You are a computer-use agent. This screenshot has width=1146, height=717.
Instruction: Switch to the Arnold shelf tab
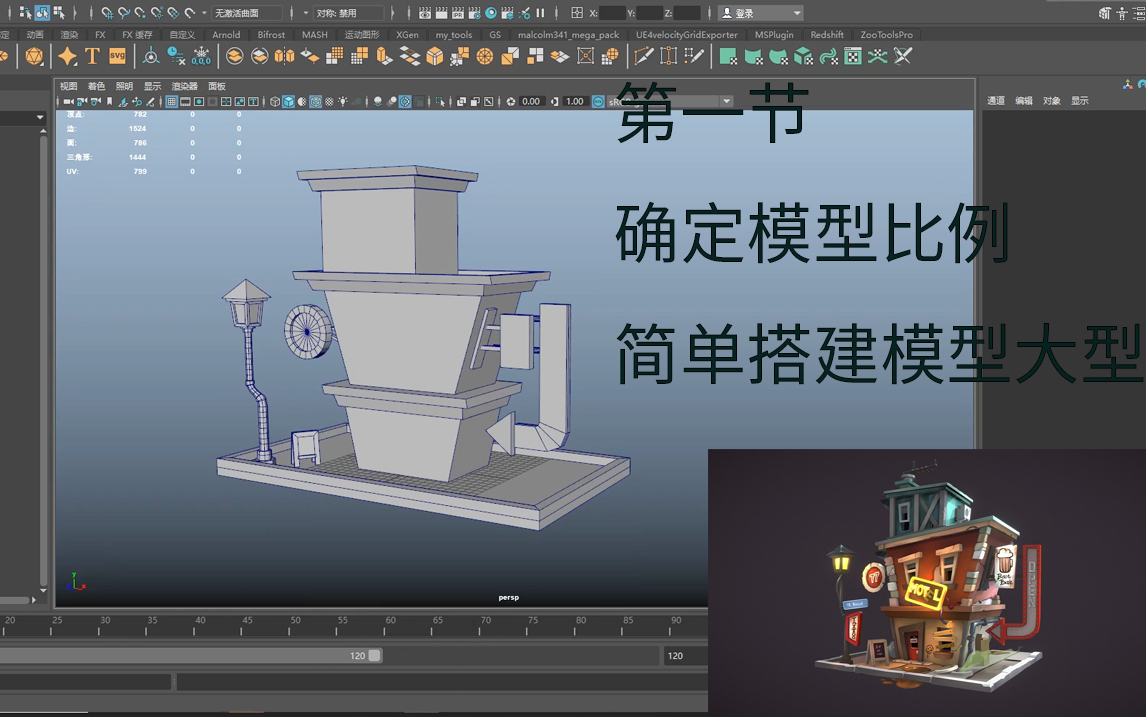[226, 34]
